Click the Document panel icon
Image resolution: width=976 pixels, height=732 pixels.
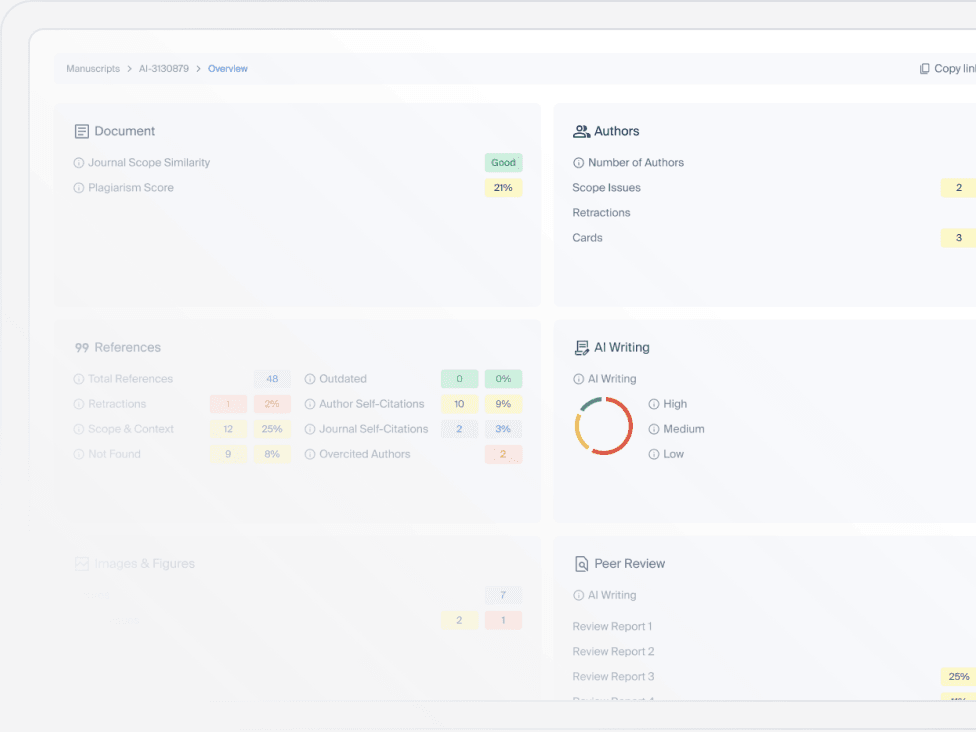pyautogui.click(x=82, y=131)
